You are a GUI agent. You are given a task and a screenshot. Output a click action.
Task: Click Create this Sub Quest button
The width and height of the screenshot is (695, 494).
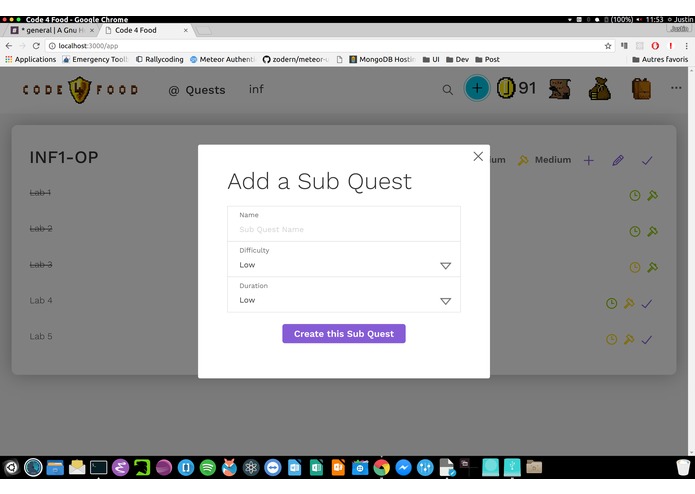coord(344,334)
